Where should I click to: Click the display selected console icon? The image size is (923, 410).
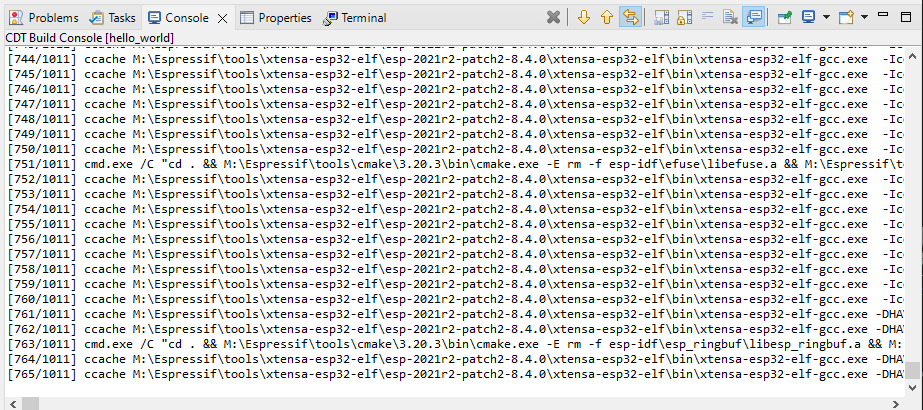pos(808,18)
